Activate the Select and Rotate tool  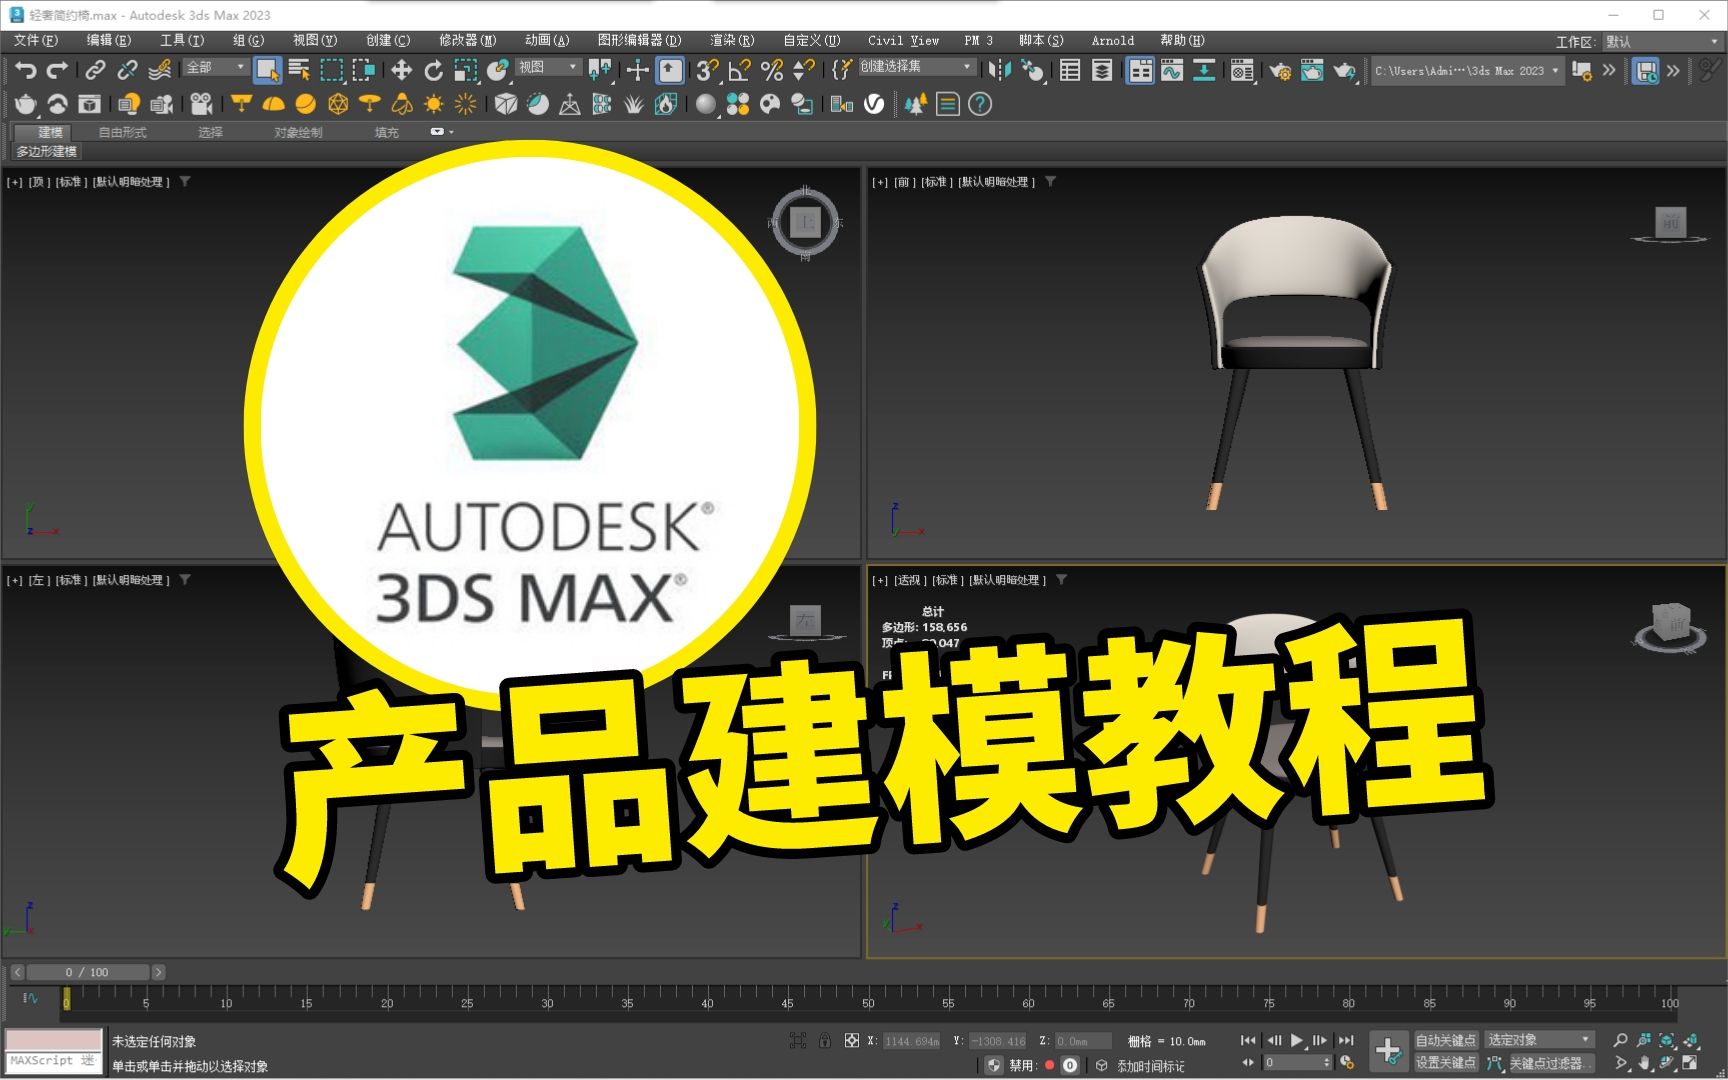433,70
